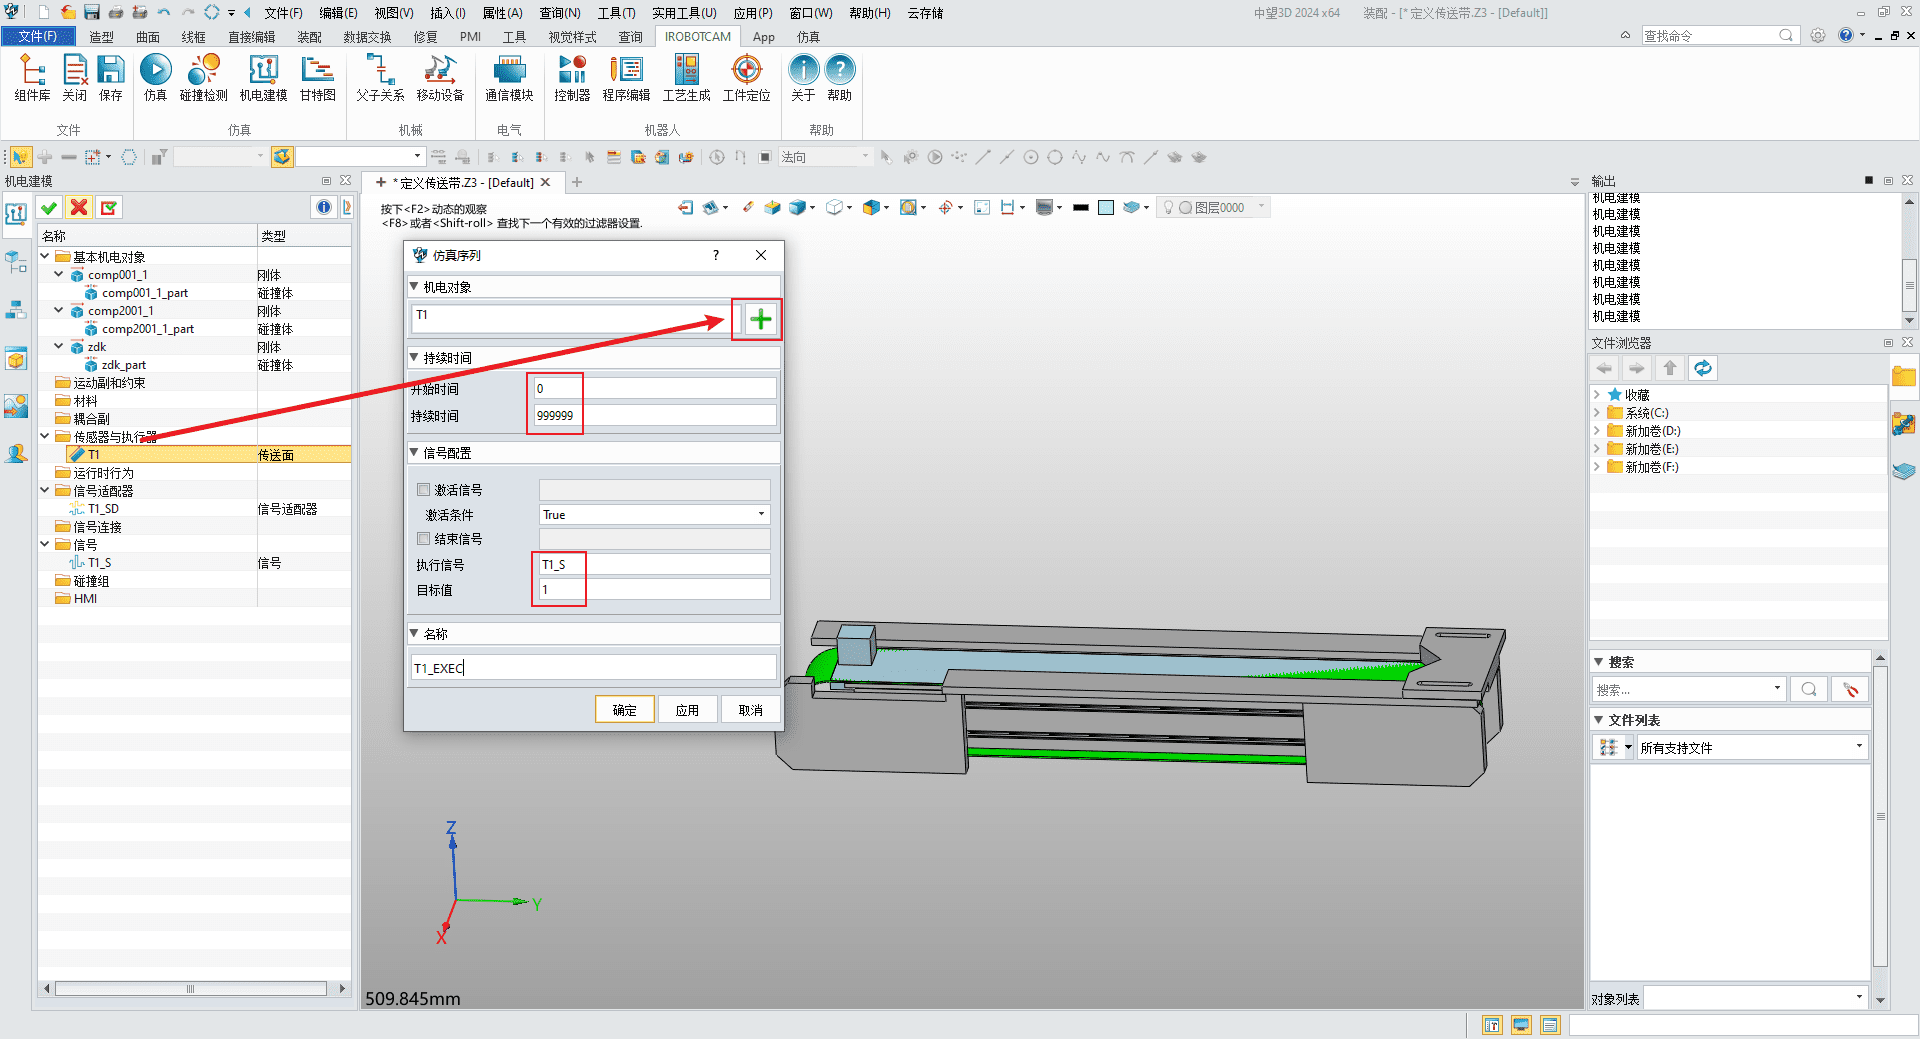Click the blue info icon in modeling panel

tap(324, 207)
